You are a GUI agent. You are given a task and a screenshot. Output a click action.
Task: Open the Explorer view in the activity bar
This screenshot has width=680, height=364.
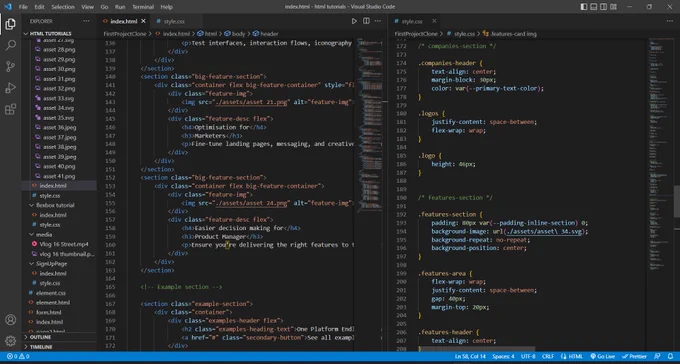(10, 24)
